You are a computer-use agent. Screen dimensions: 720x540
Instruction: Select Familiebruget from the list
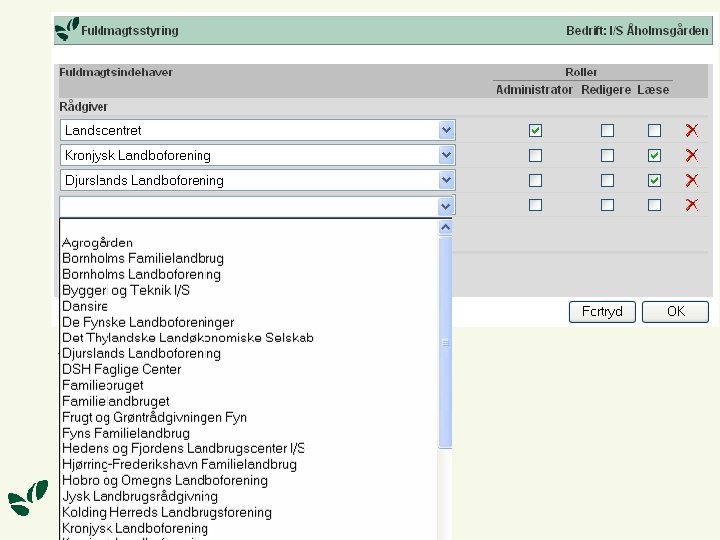click(x=103, y=385)
